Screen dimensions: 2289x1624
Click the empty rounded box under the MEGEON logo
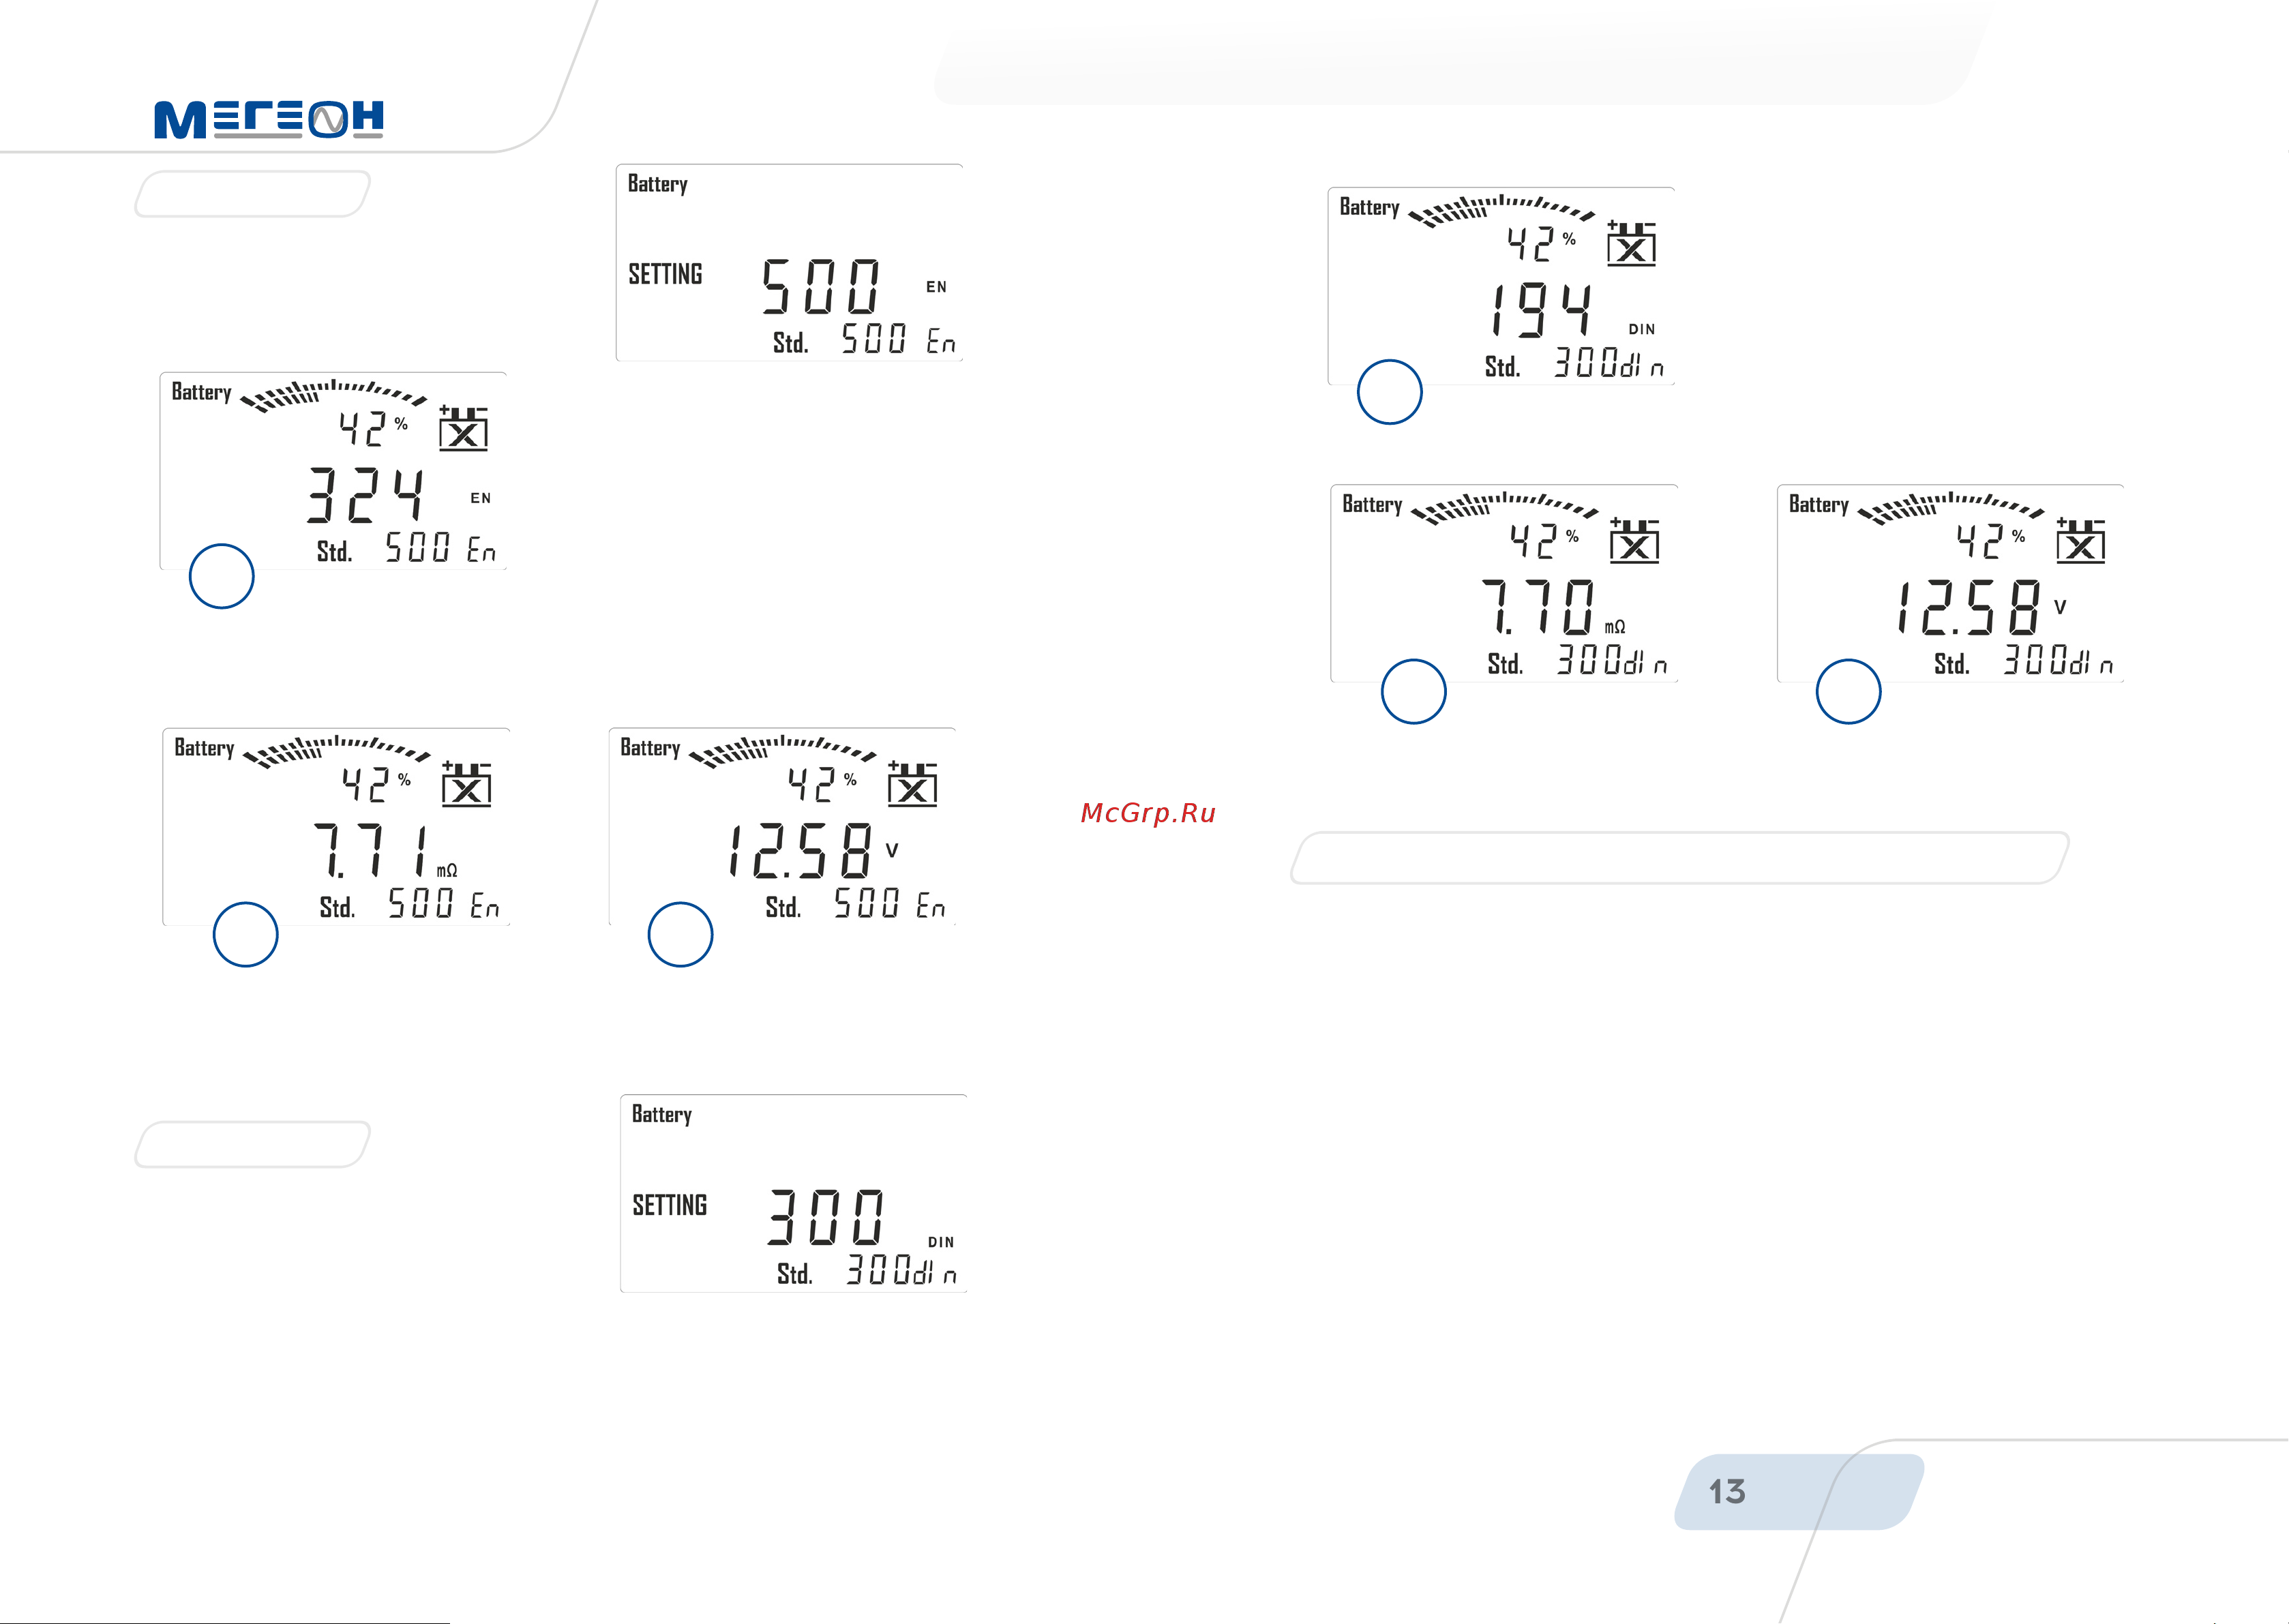click(x=252, y=194)
